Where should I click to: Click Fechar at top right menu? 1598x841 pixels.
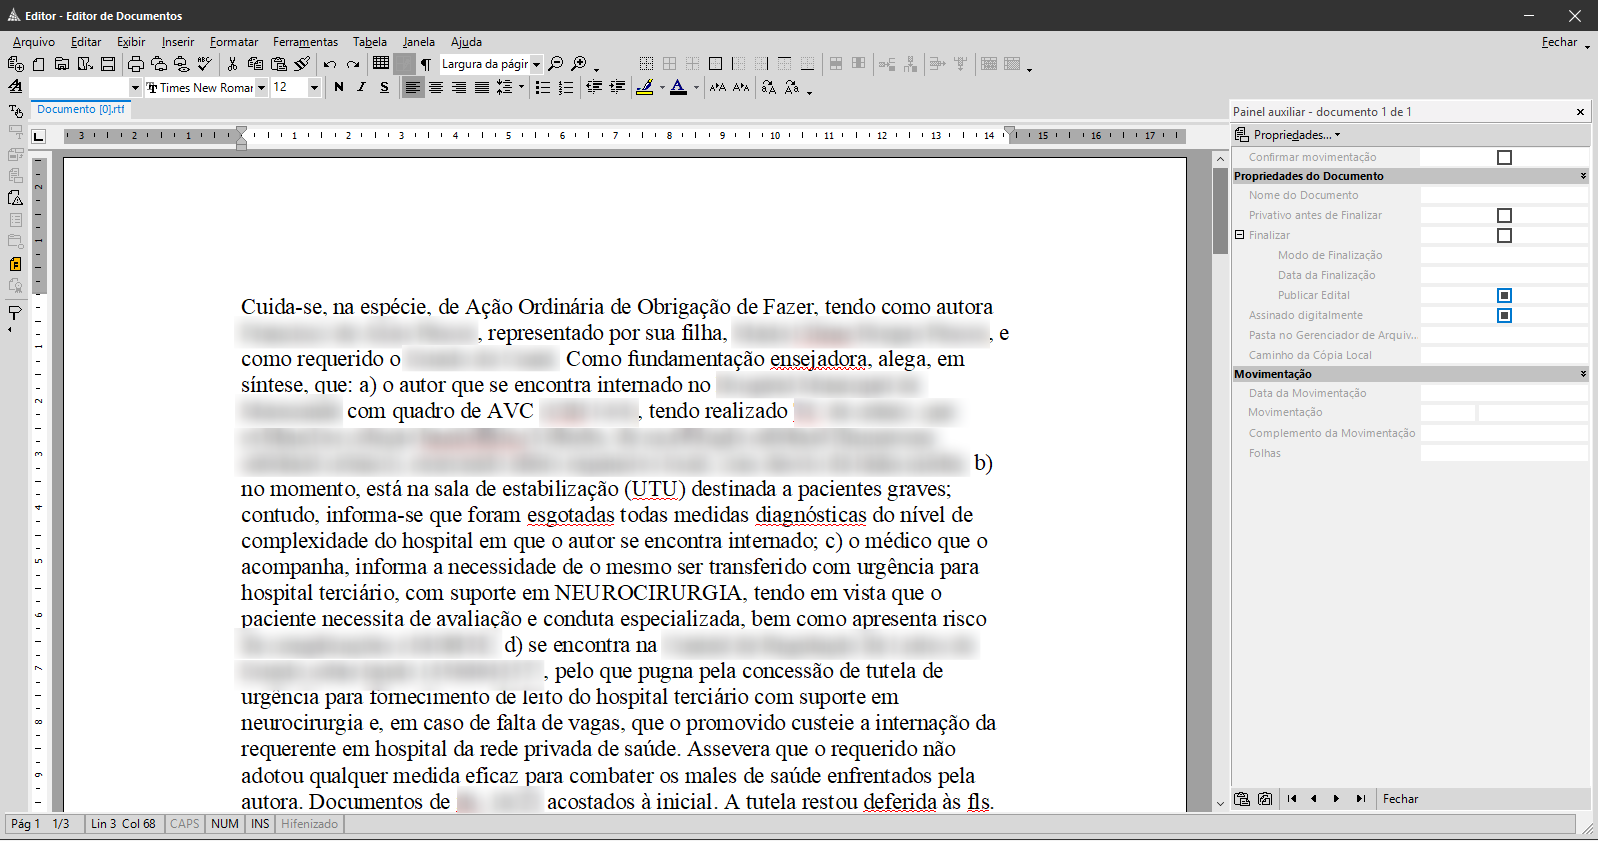click(1560, 42)
